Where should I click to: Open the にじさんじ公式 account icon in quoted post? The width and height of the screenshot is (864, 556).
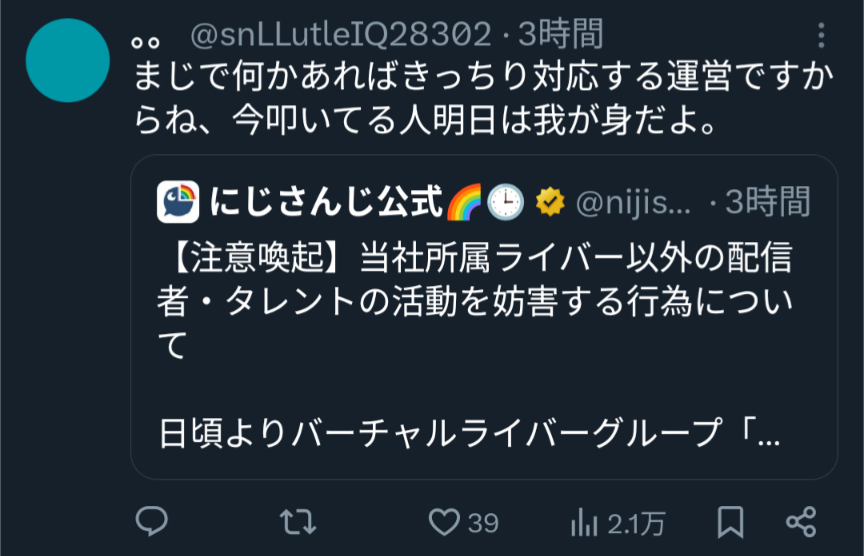(178, 202)
